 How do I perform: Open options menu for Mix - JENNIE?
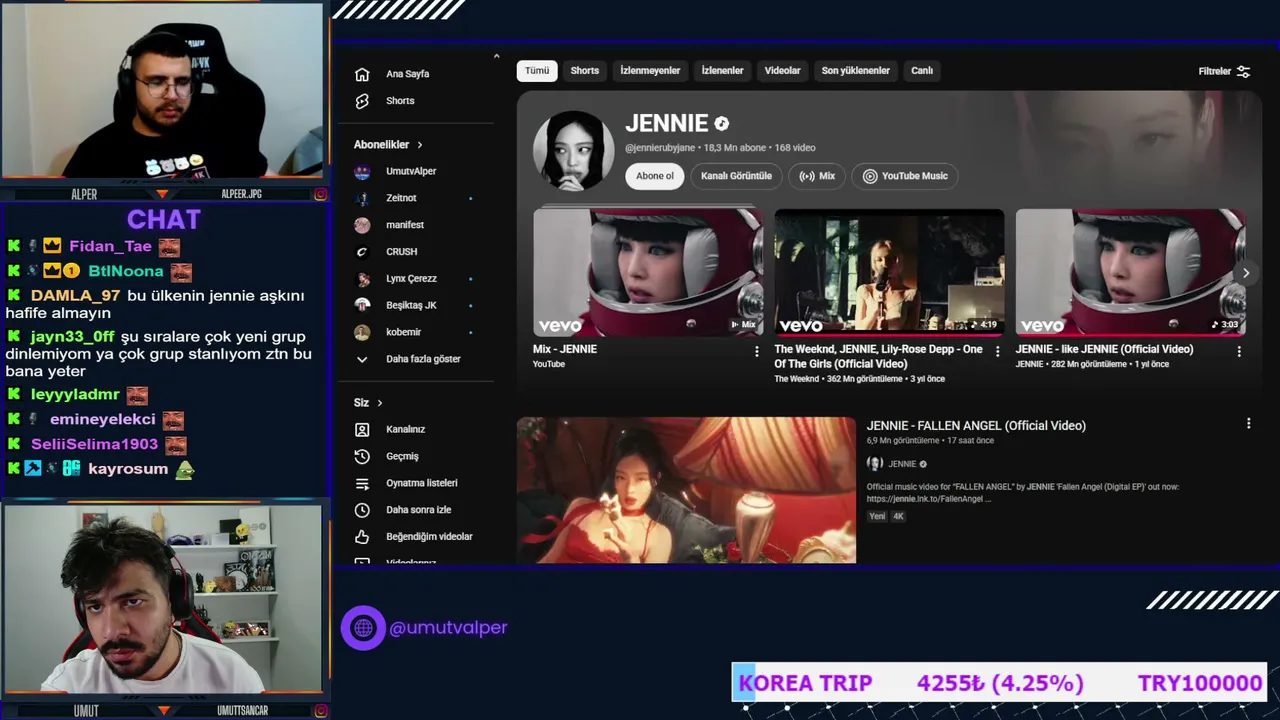click(x=756, y=351)
